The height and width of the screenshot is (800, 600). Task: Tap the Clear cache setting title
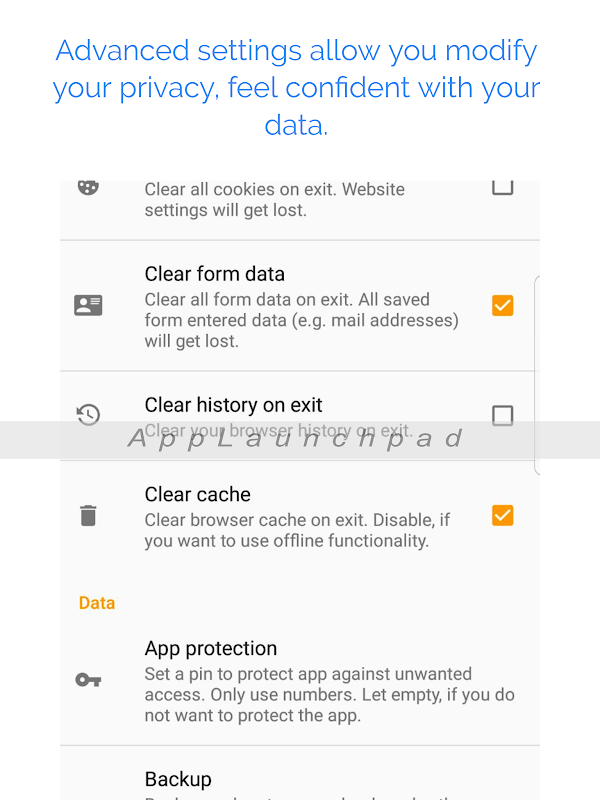tap(197, 494)
